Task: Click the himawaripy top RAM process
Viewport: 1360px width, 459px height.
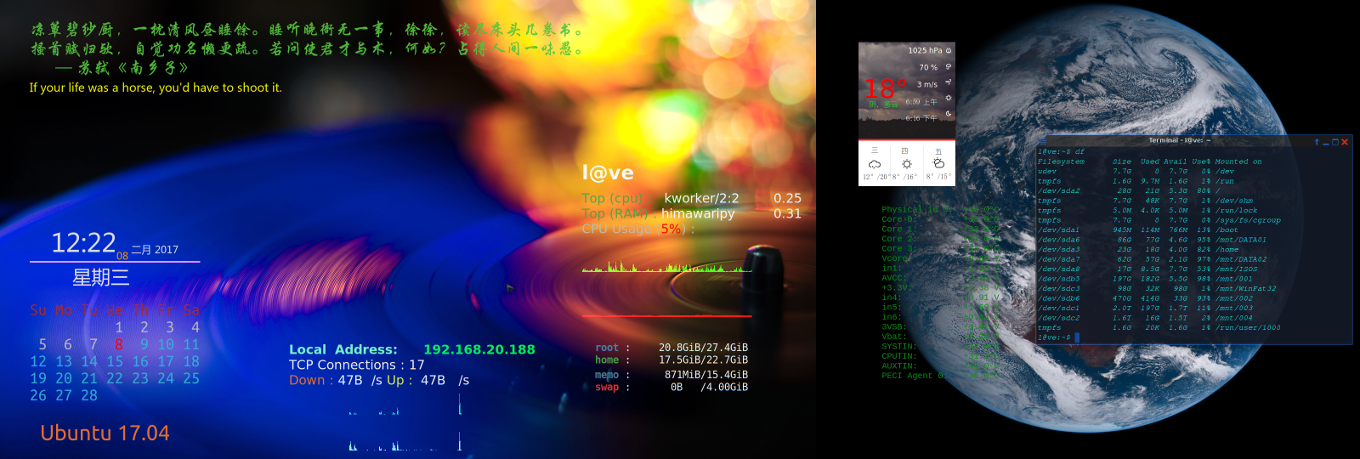Action: (x=698, y=213)
